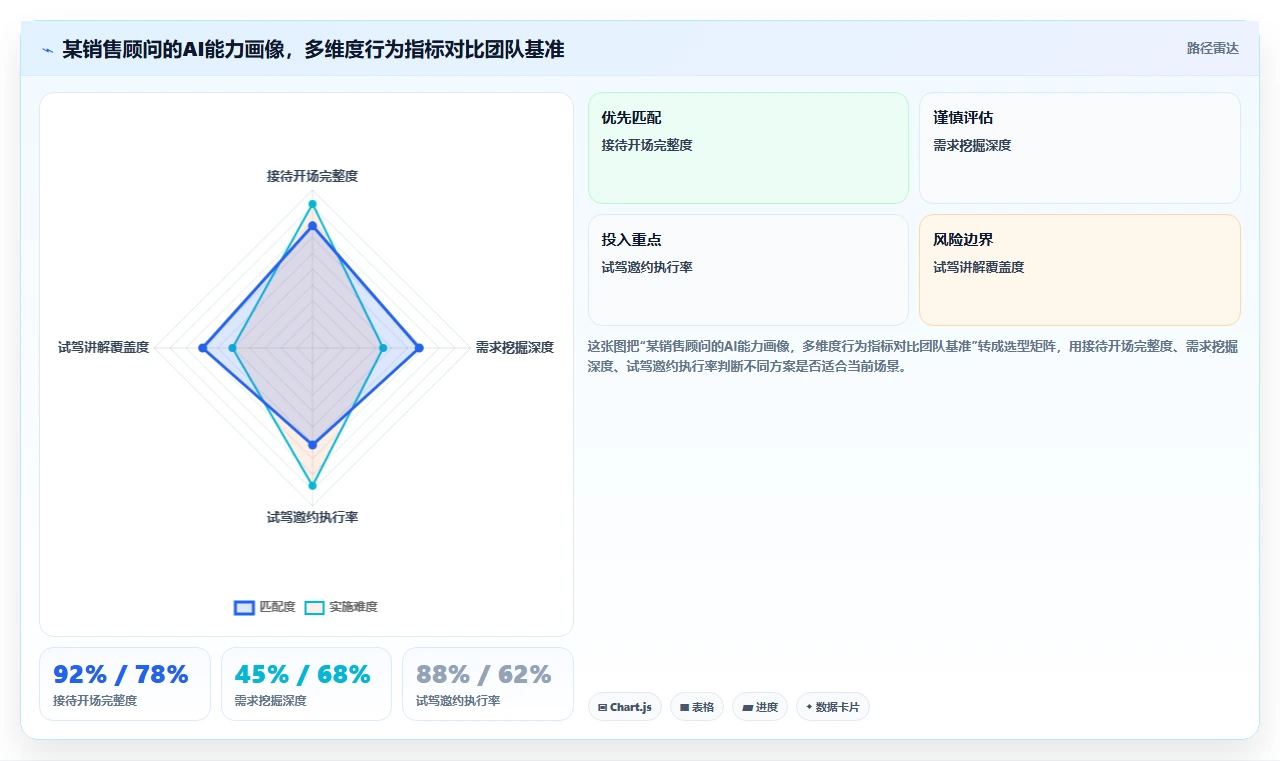Click the blue data point on radar right
The image size is (1280, 761).
[x=419, y=348]
